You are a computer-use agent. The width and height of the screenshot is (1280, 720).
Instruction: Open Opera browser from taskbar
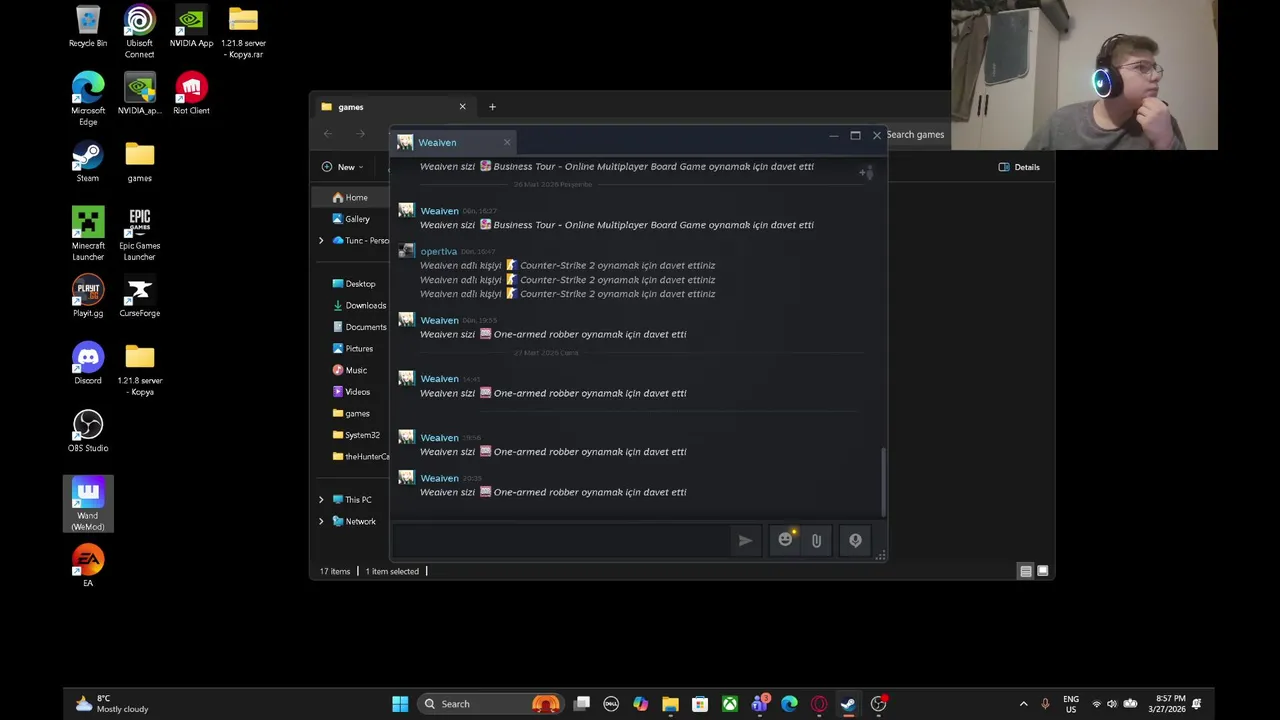pyautogui.click(x=819, y=704)
